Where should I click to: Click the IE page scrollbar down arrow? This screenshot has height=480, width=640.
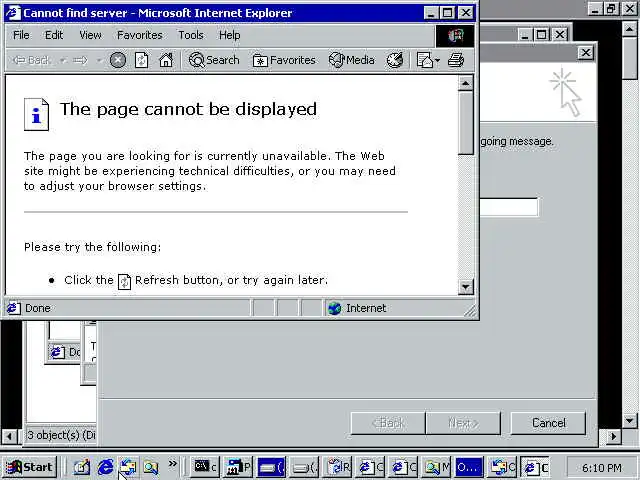pos(466,287)
